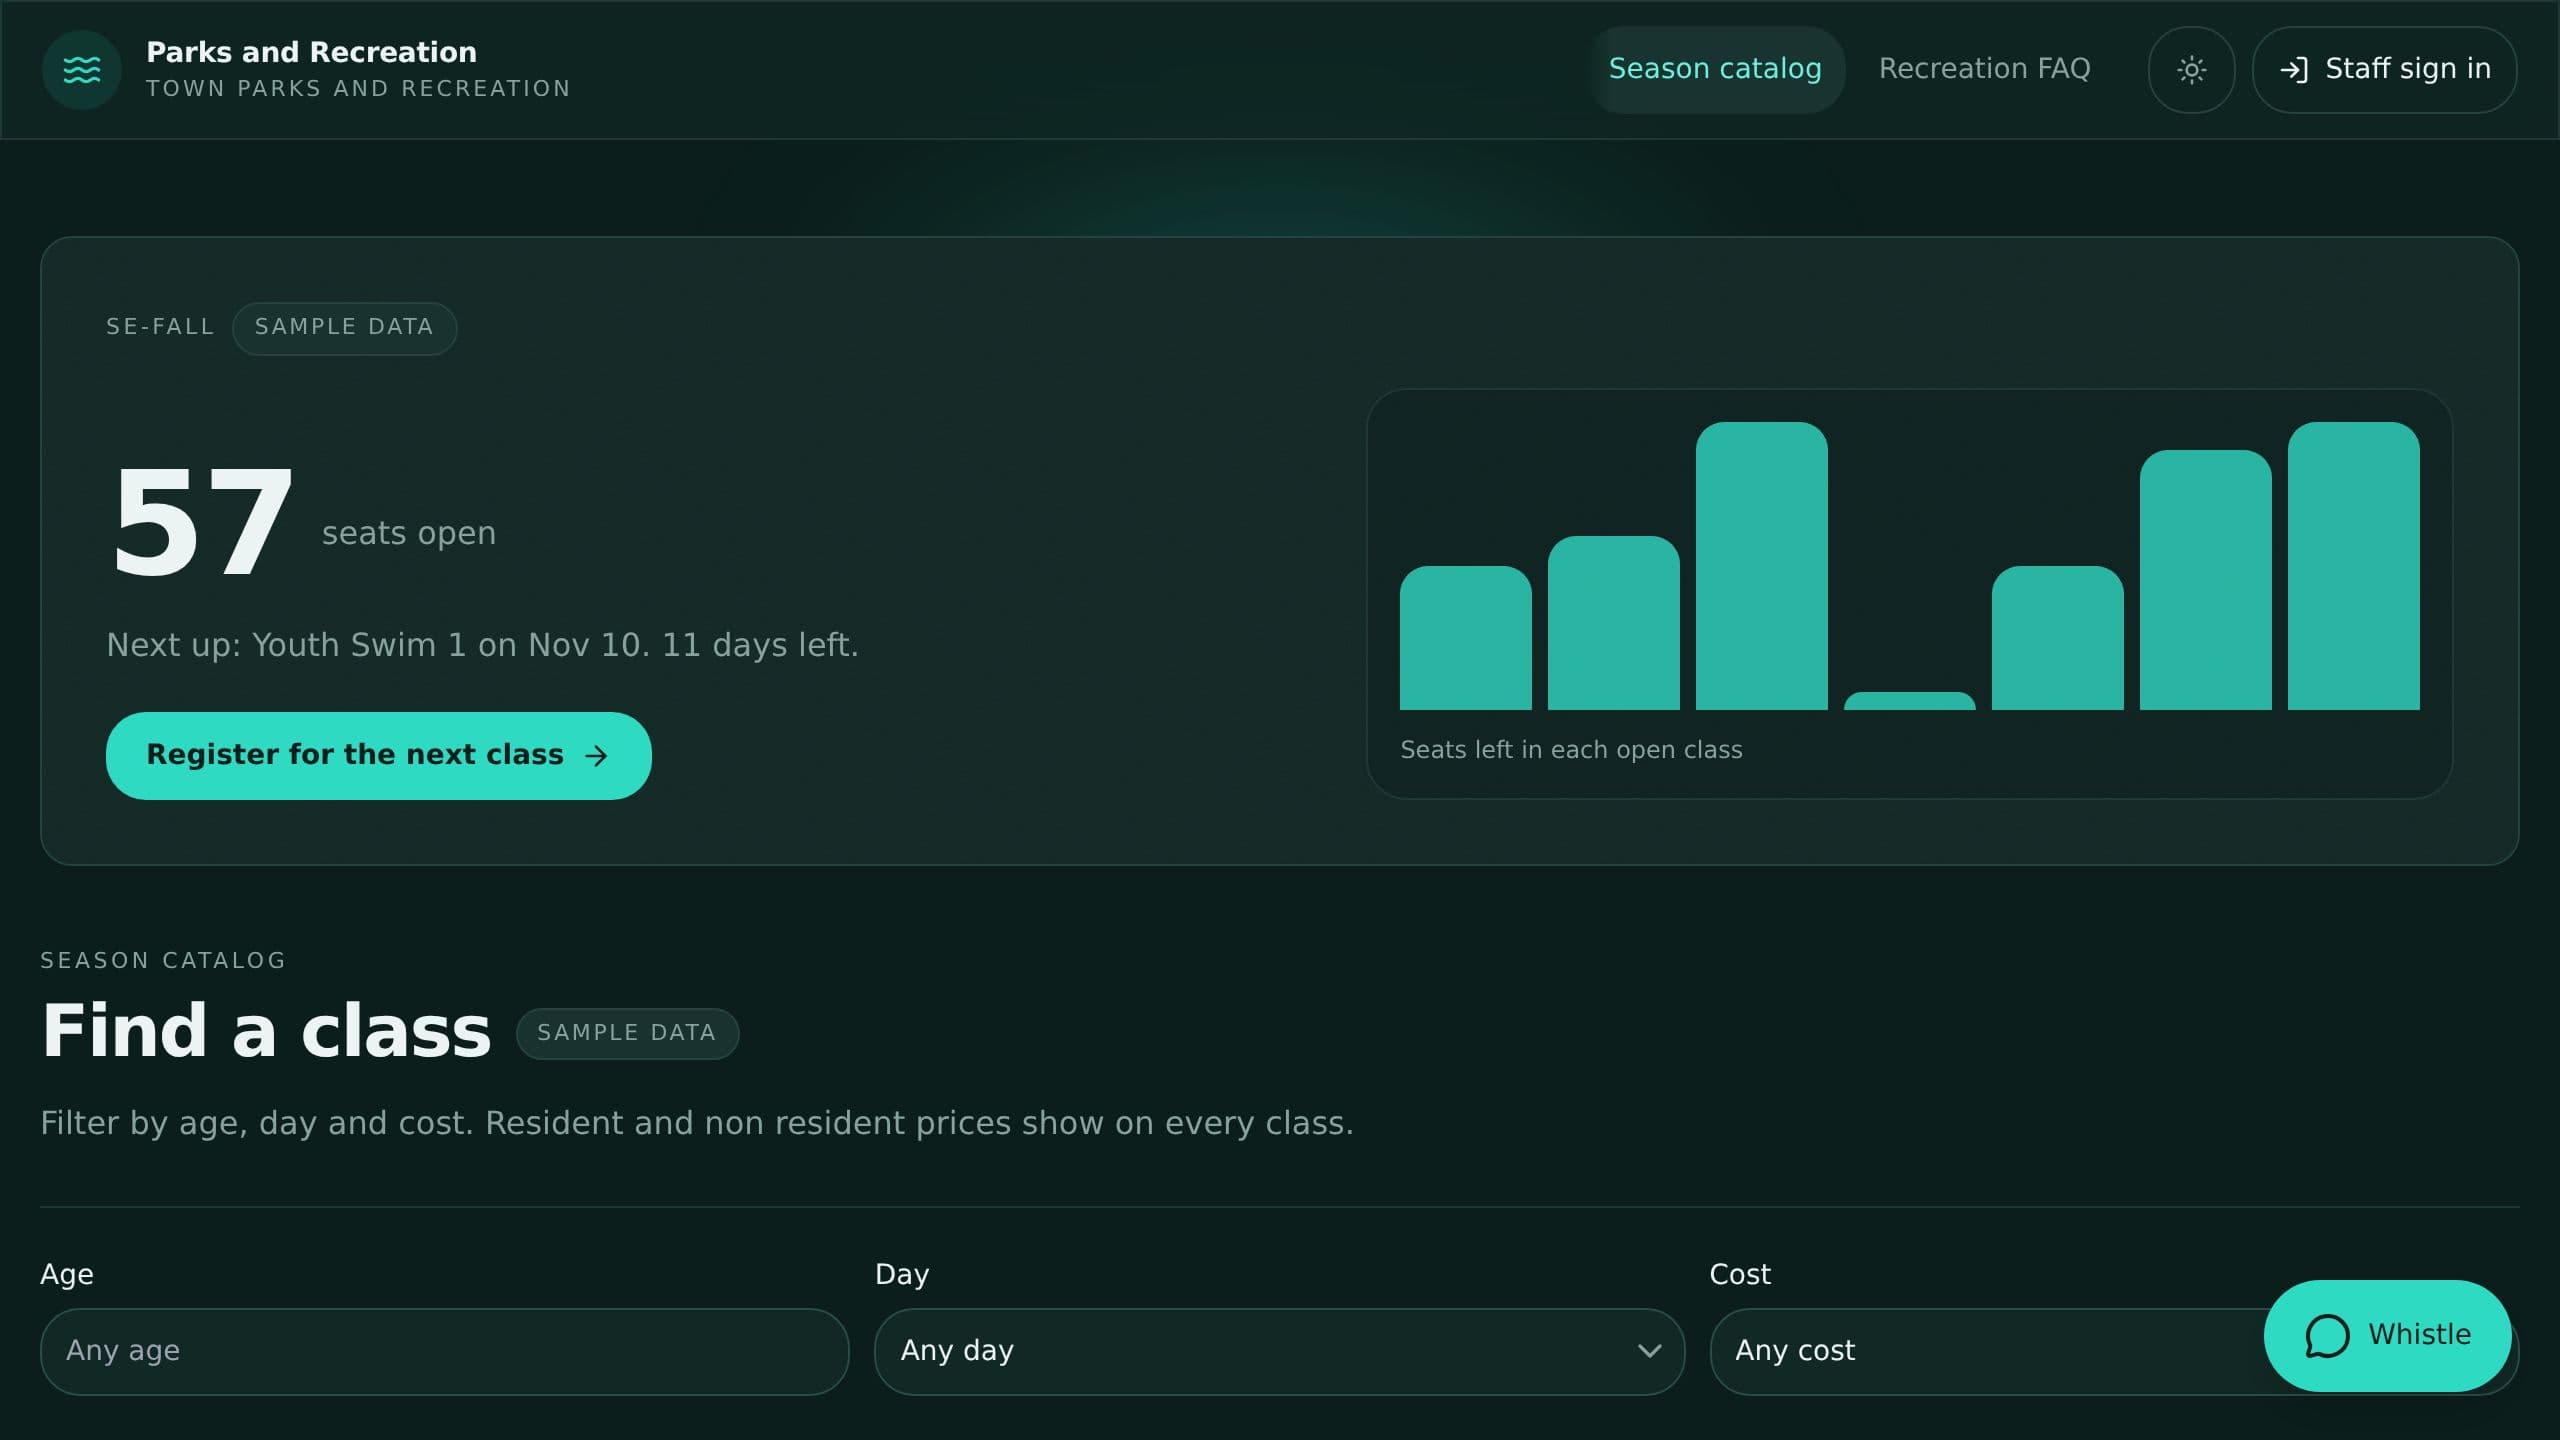Click TOWN PARKS AND RECREATION subtitle

[x=358, y=89]
